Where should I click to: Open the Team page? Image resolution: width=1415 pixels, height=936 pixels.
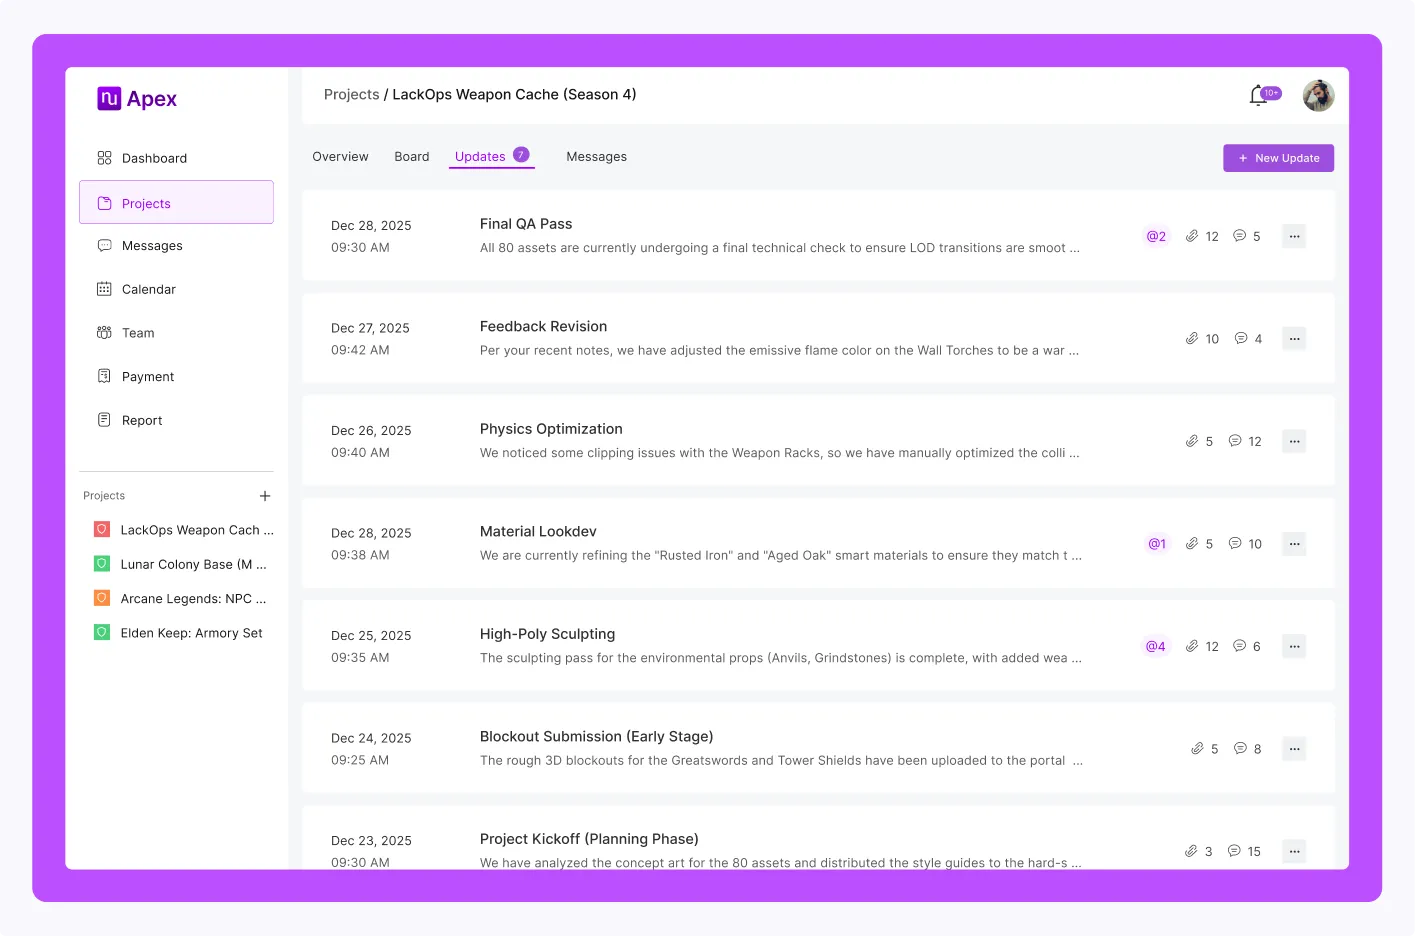point(138,333)
